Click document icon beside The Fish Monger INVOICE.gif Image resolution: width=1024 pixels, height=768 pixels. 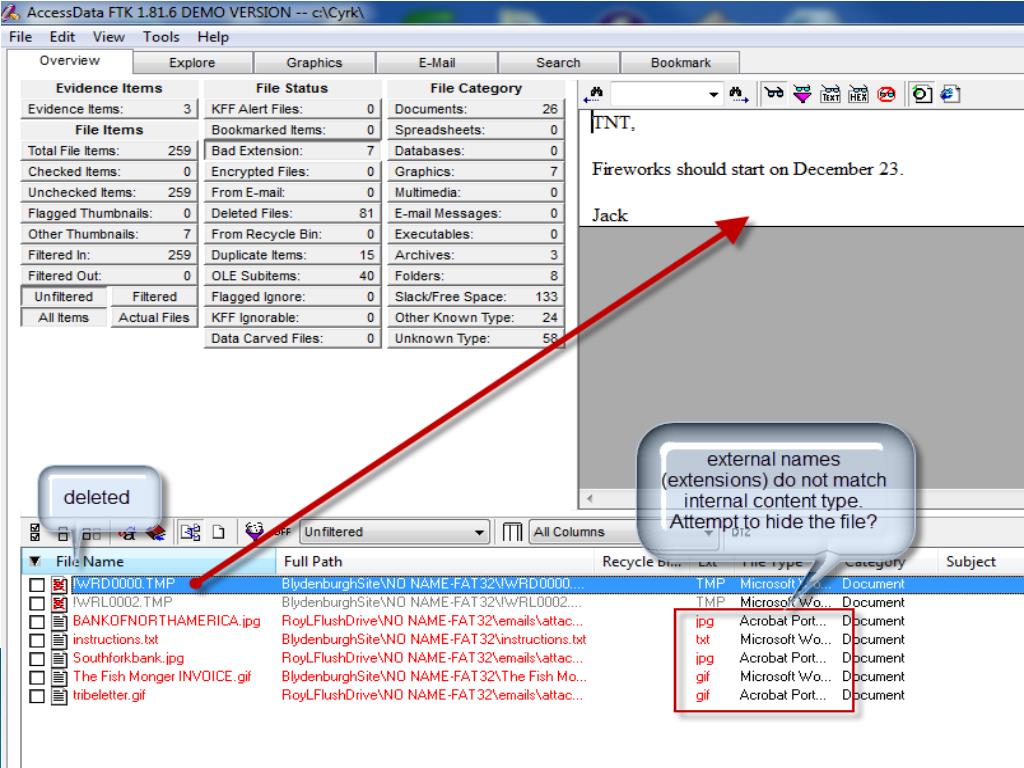[x=59, y=677]
